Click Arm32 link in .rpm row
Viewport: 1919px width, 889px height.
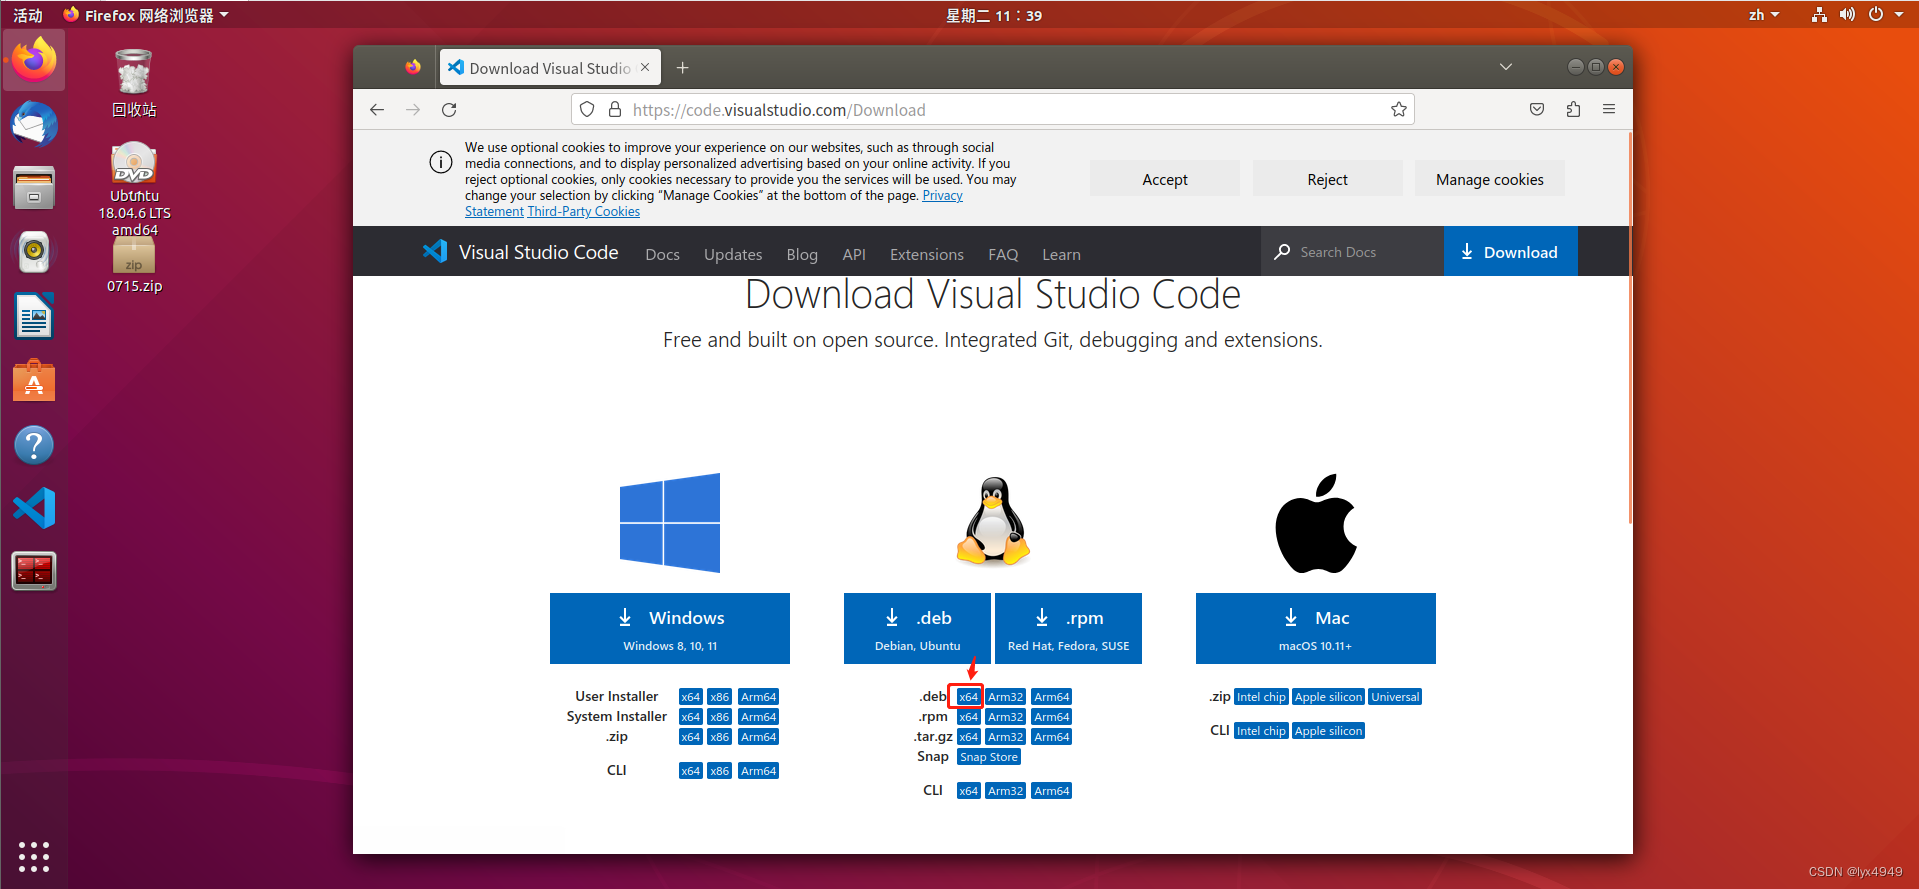click(x=1005, y=717)
